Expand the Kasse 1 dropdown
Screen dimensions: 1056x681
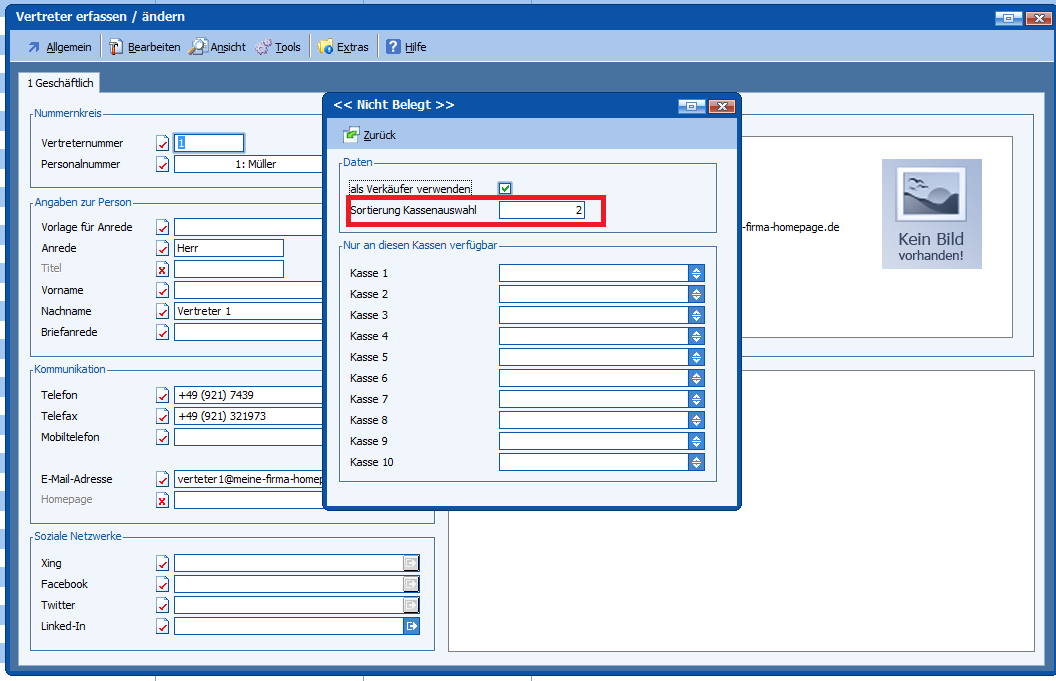click(696, 273)
